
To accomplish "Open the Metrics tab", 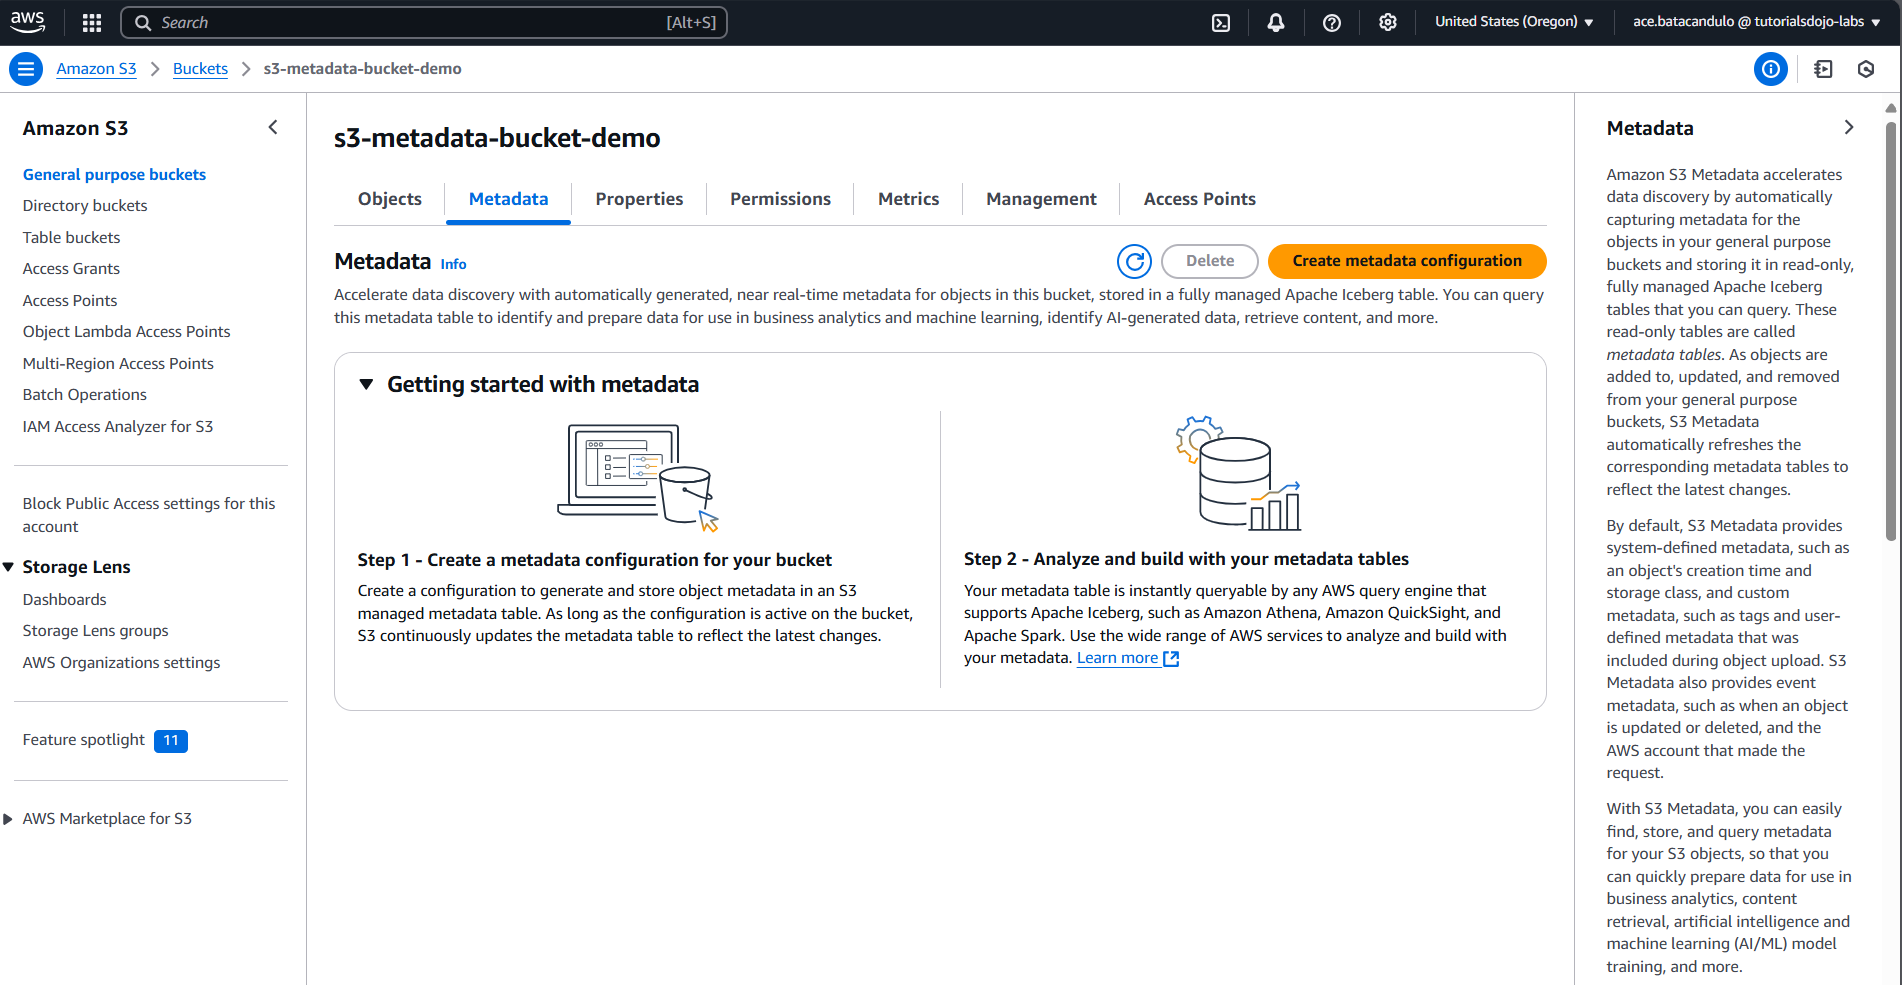I will [908, 199].
